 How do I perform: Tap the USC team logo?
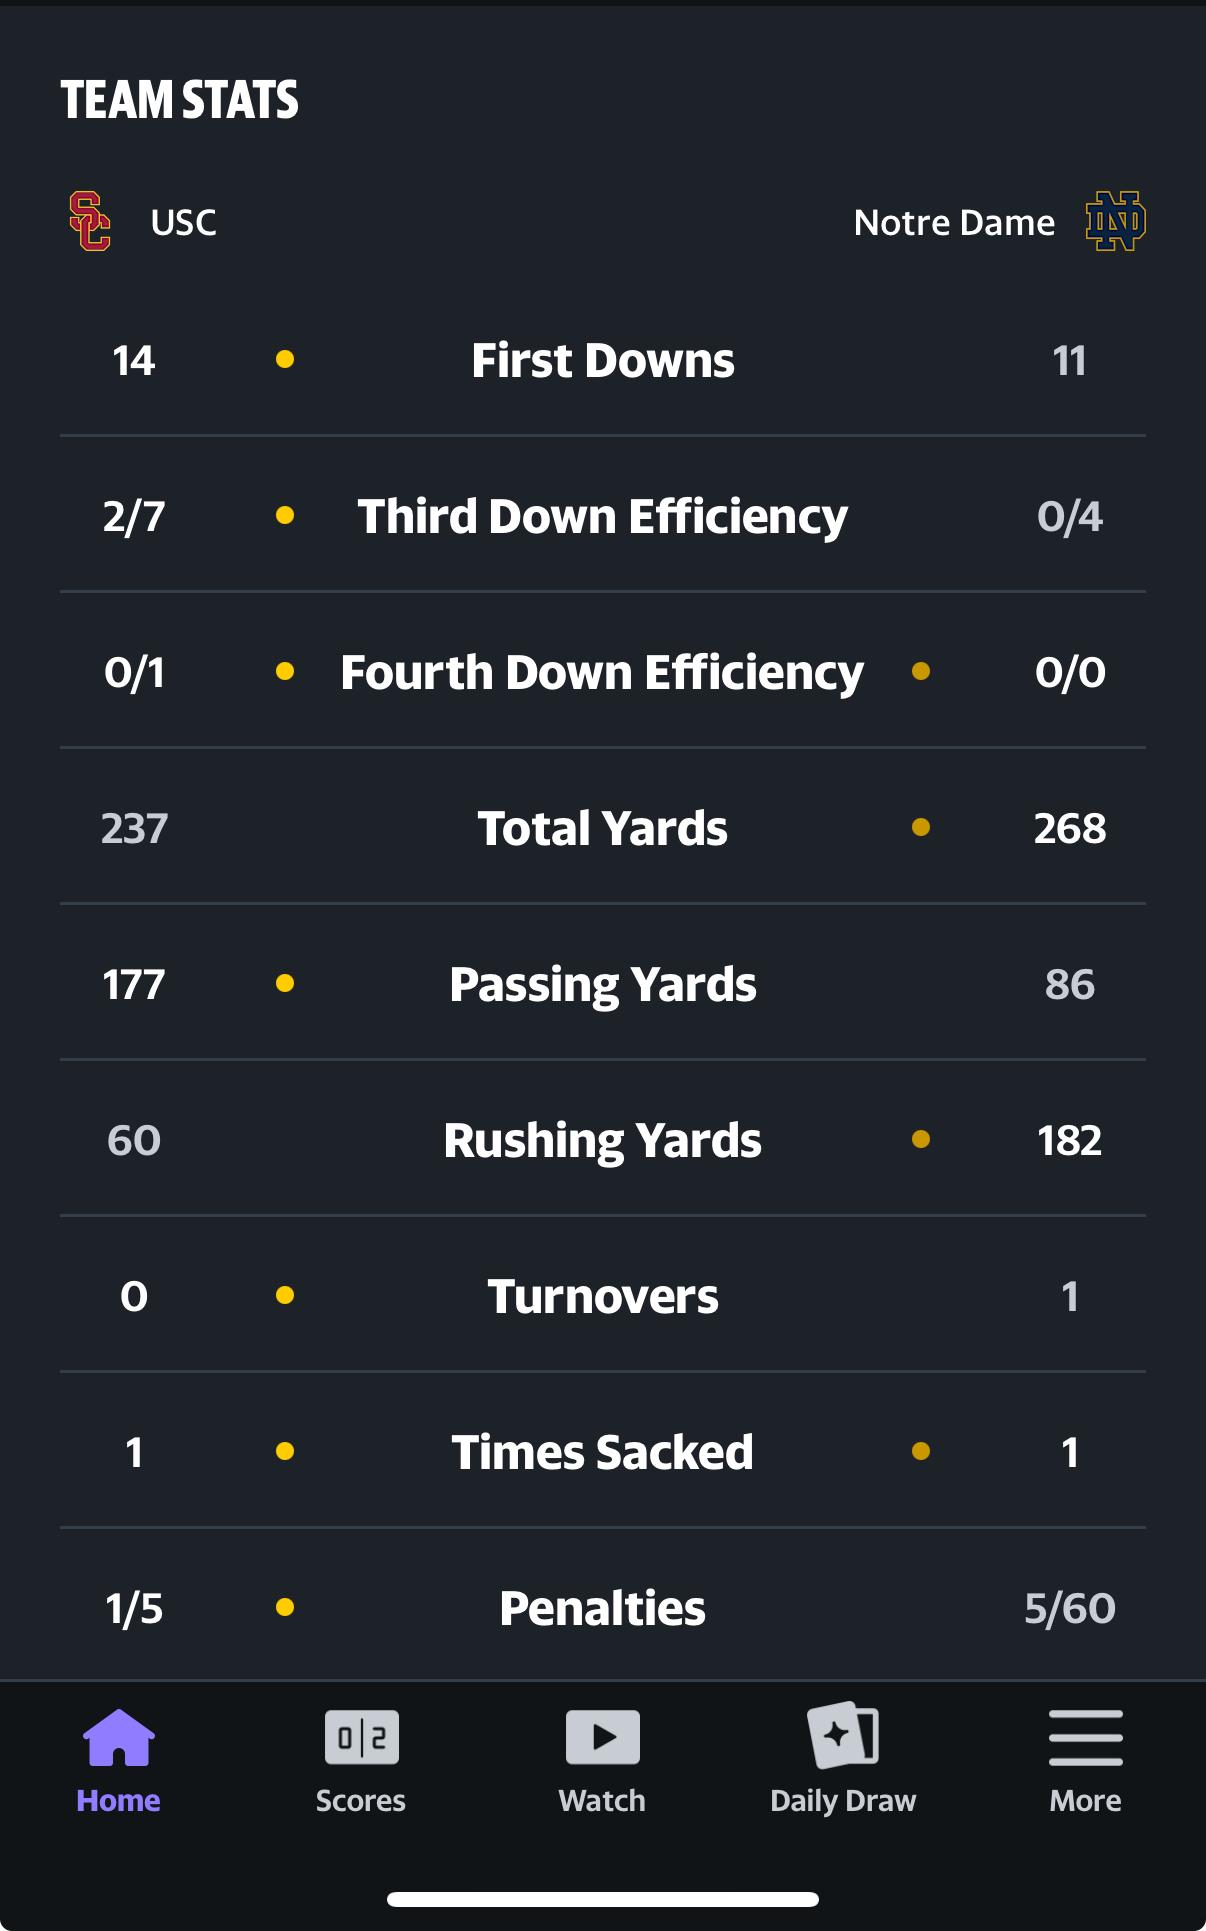click(x=90, y=221)
